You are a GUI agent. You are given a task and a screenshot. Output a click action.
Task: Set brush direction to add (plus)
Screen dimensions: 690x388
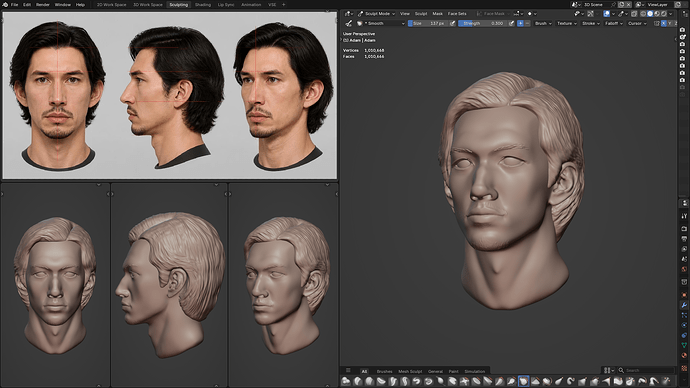[x=520, y=23]
